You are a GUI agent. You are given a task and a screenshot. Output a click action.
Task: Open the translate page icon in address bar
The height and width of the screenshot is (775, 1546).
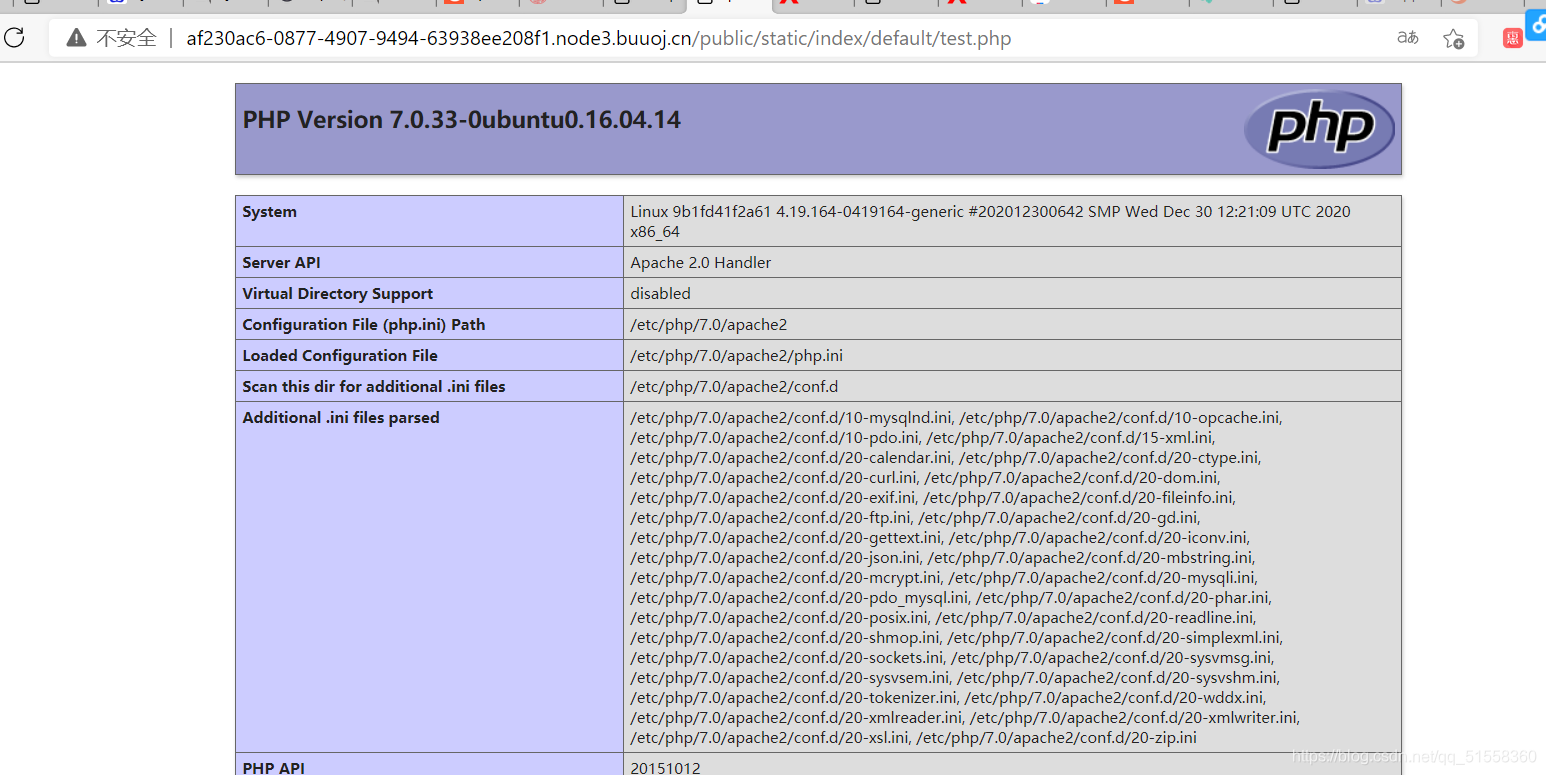1407,38
